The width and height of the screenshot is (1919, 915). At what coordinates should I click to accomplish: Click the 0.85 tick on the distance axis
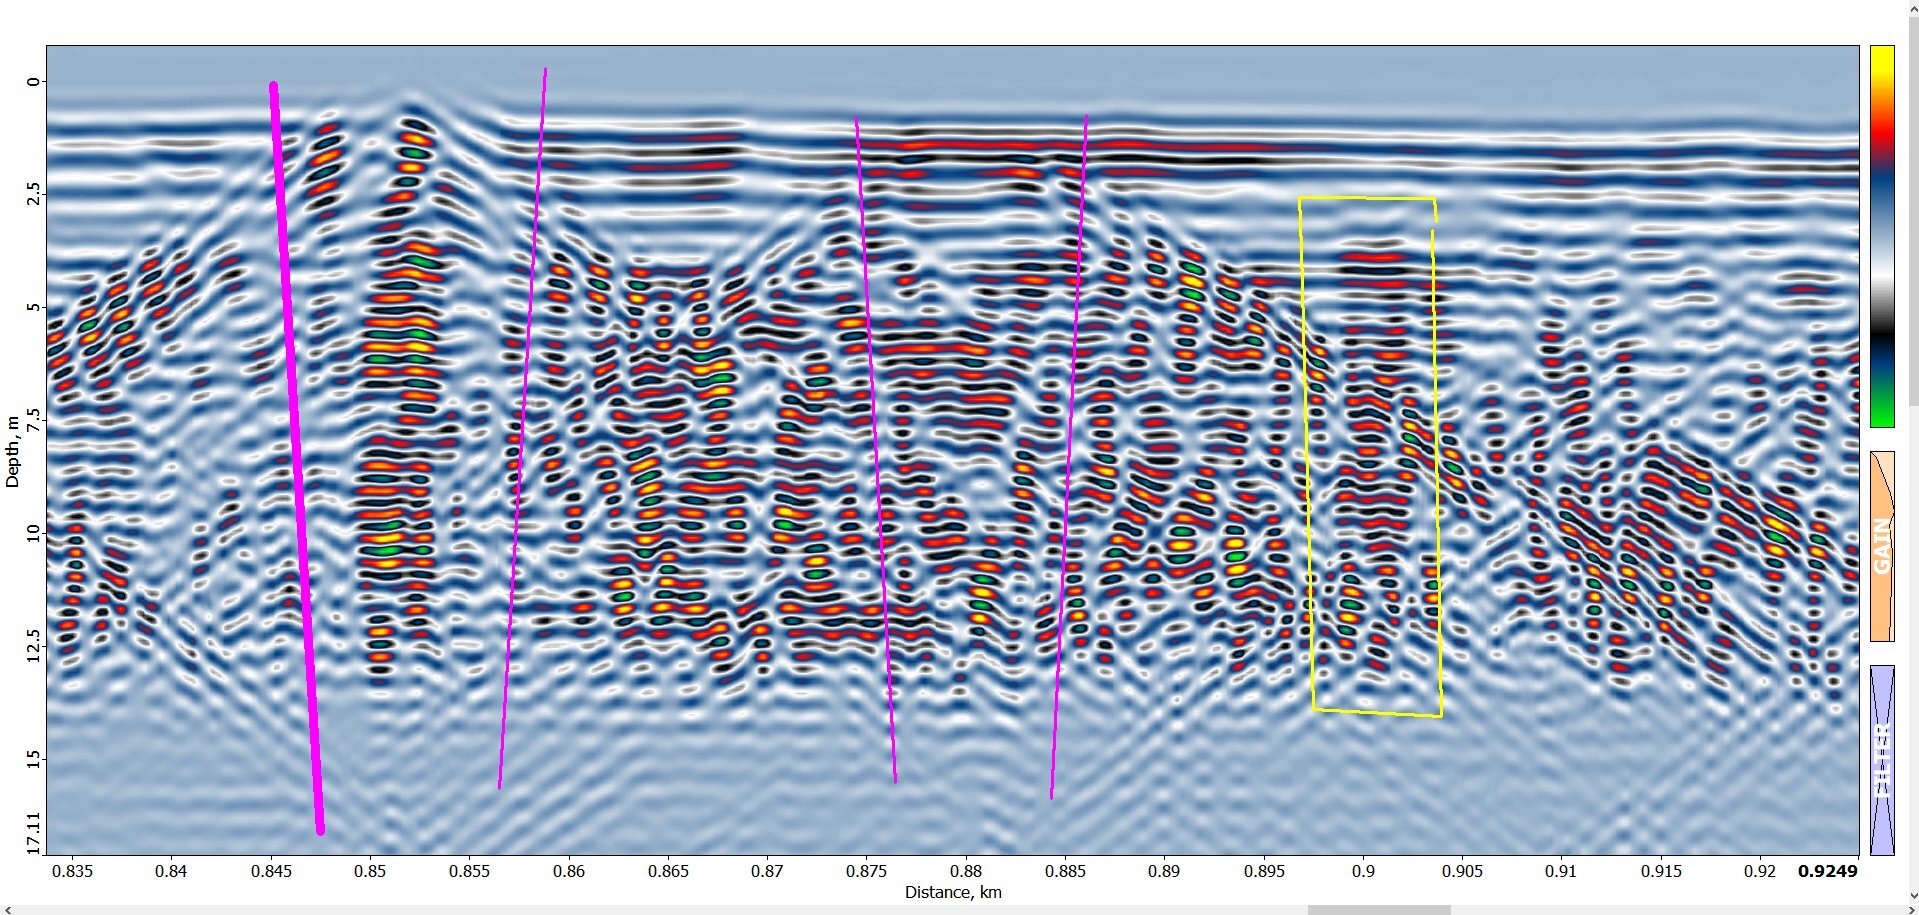369,871
